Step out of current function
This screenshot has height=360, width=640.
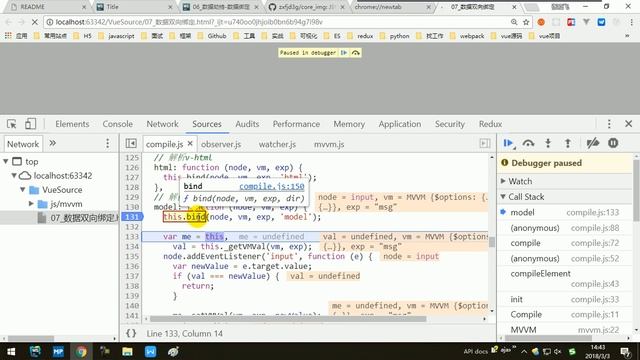click(568, 143)
